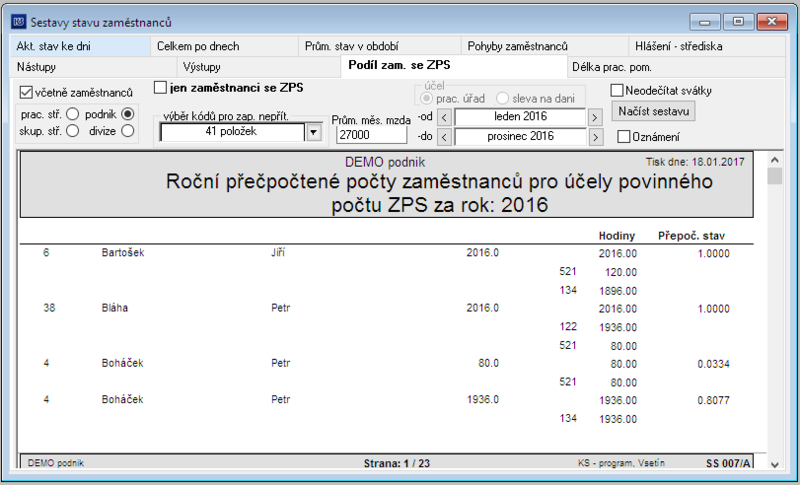800x485 pixels.
Task: Step 'od' month forward with right arrow
Action: (594, 118)
